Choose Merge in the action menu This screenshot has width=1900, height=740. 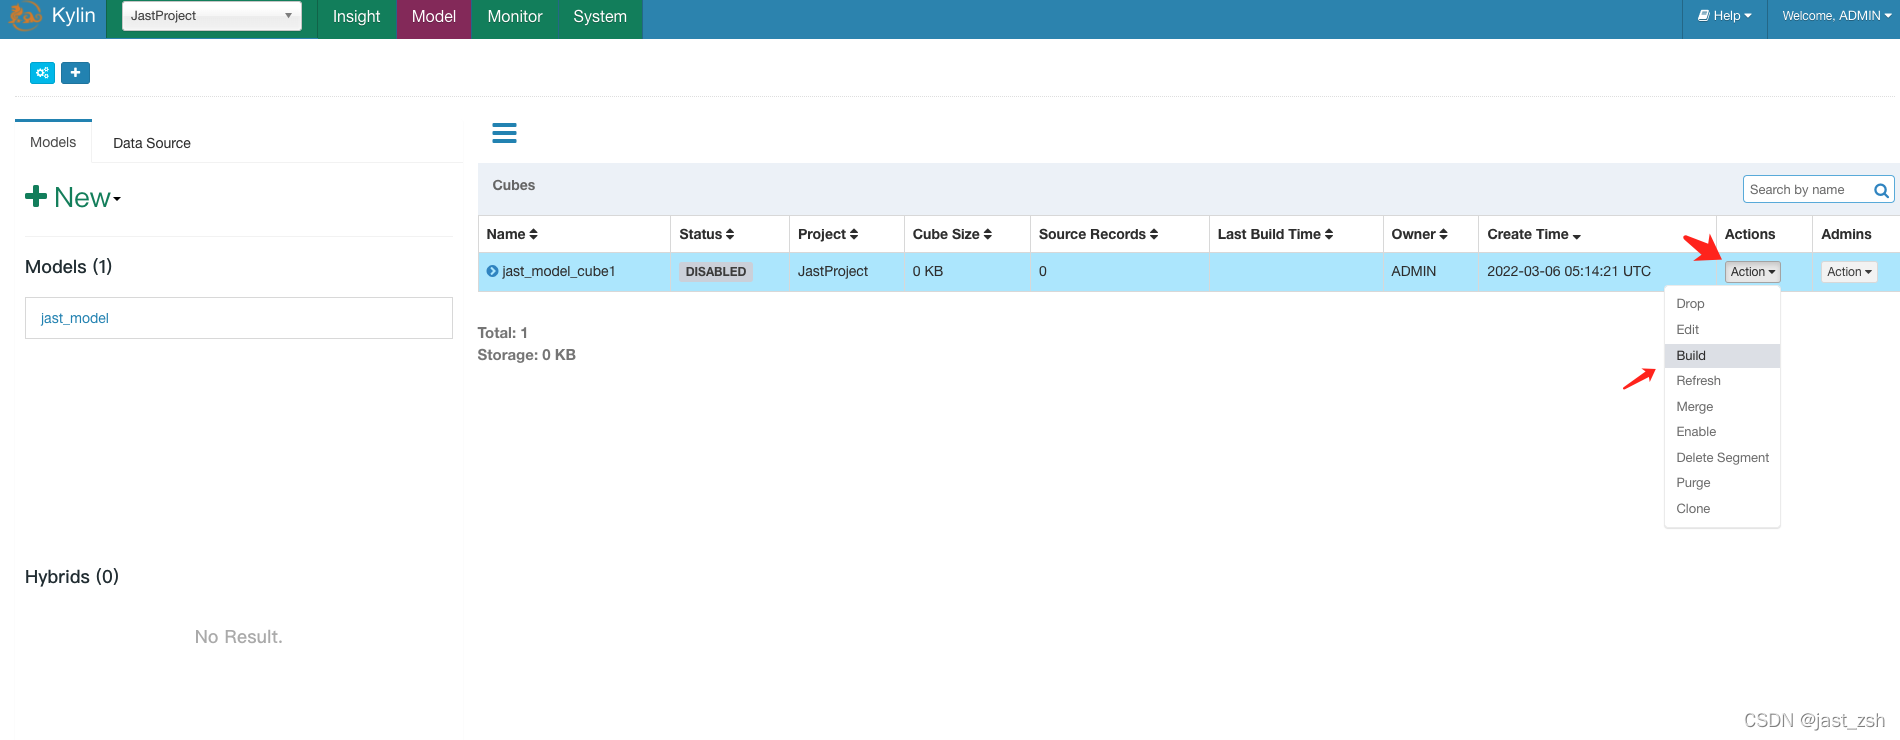coord(1722,407)
